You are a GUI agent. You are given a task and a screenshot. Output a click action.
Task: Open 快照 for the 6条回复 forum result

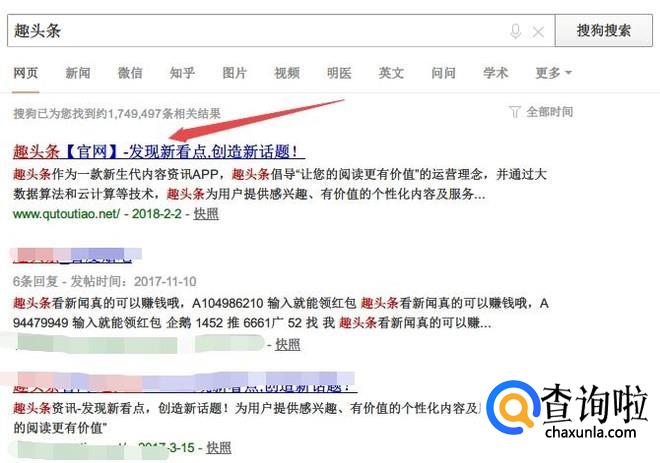point(287,345)
